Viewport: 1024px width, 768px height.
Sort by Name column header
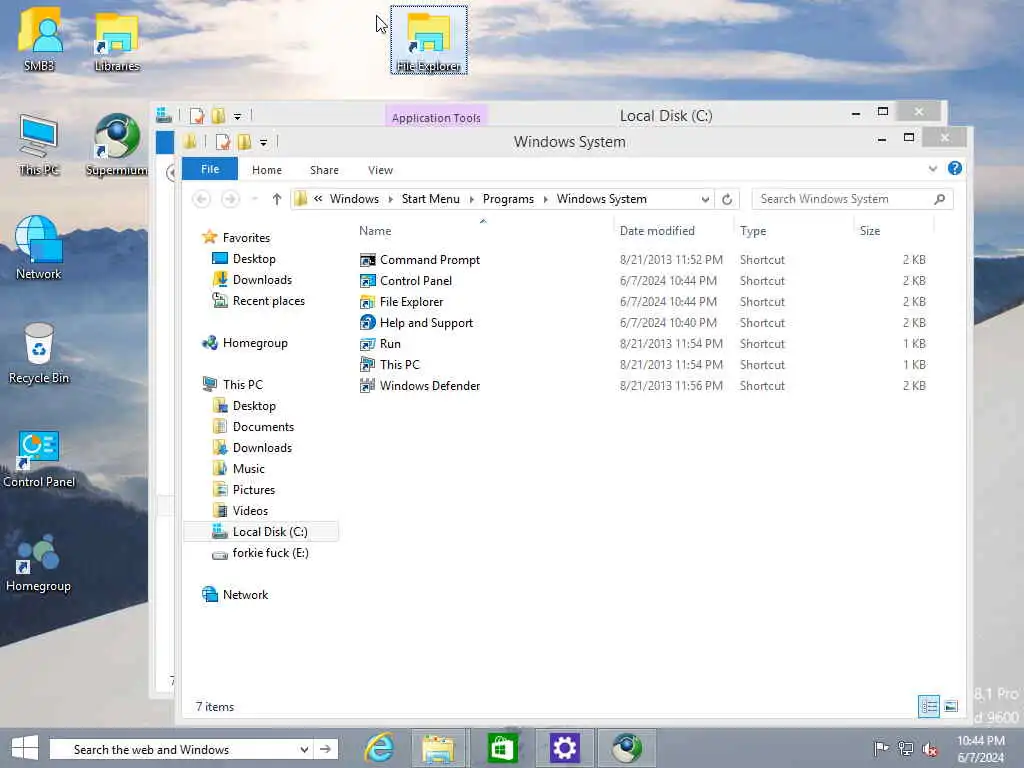click(x=375, y=231)
